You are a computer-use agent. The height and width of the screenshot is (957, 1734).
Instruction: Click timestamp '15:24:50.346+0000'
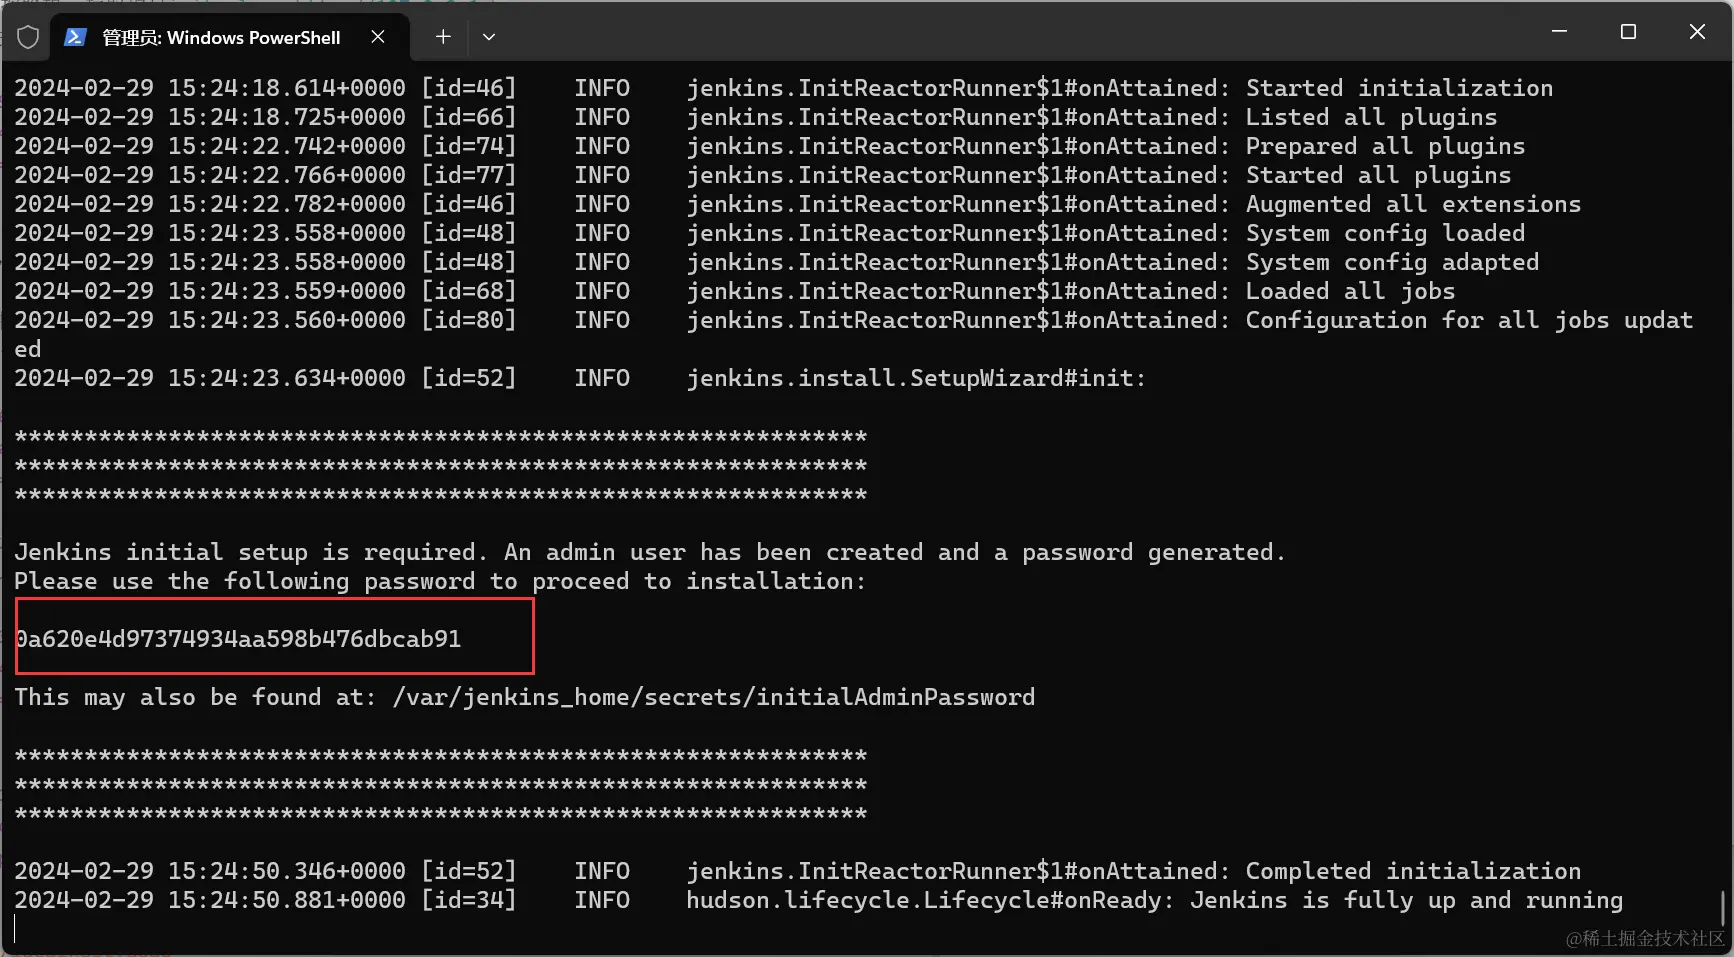point(287,871)
